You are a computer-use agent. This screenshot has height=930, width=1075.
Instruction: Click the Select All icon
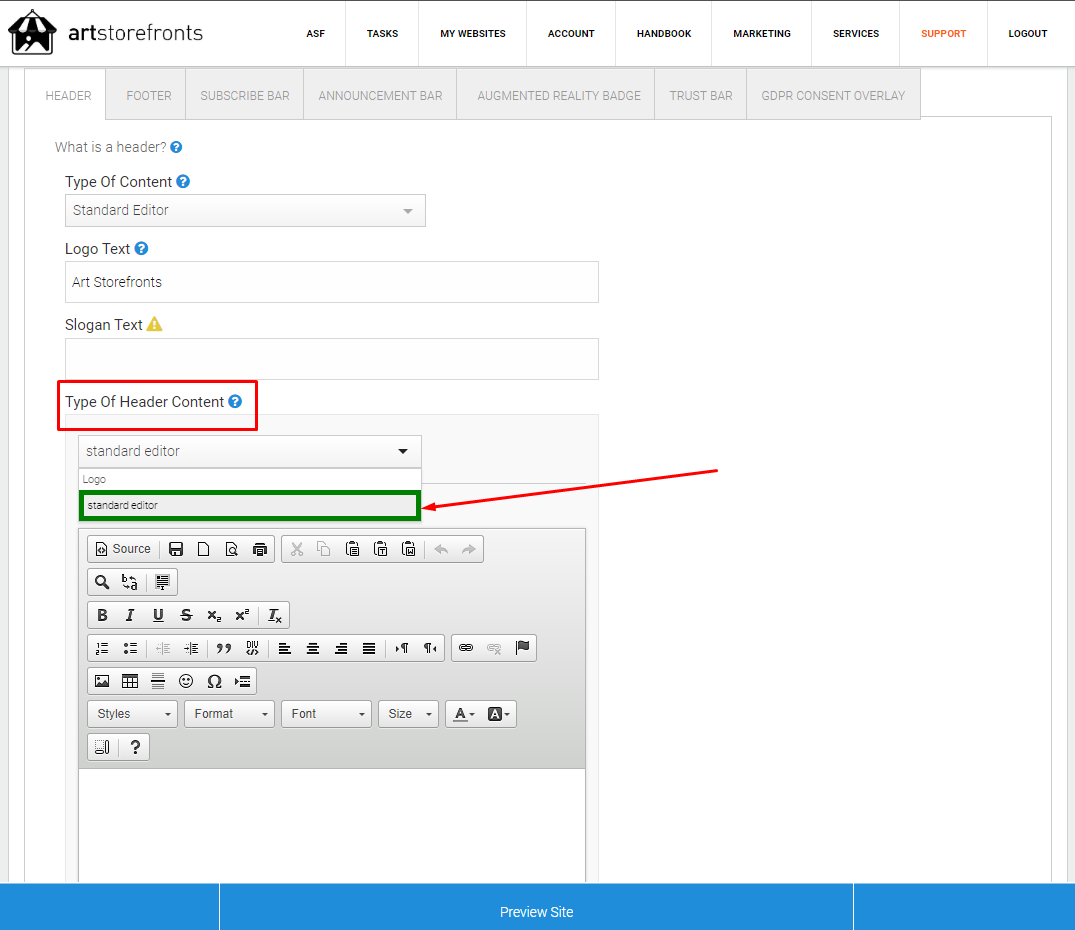click(x=162, y=582)
